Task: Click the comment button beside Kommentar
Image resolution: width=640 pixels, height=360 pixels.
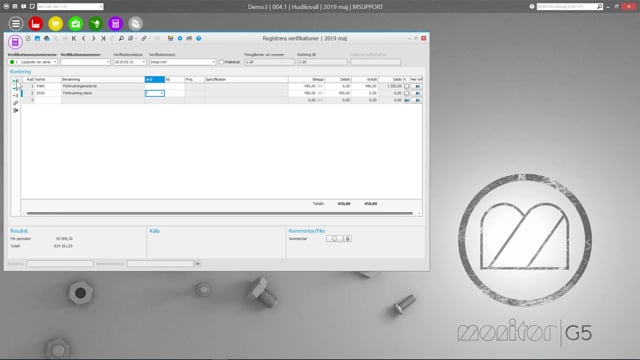Action: point(334,238)
